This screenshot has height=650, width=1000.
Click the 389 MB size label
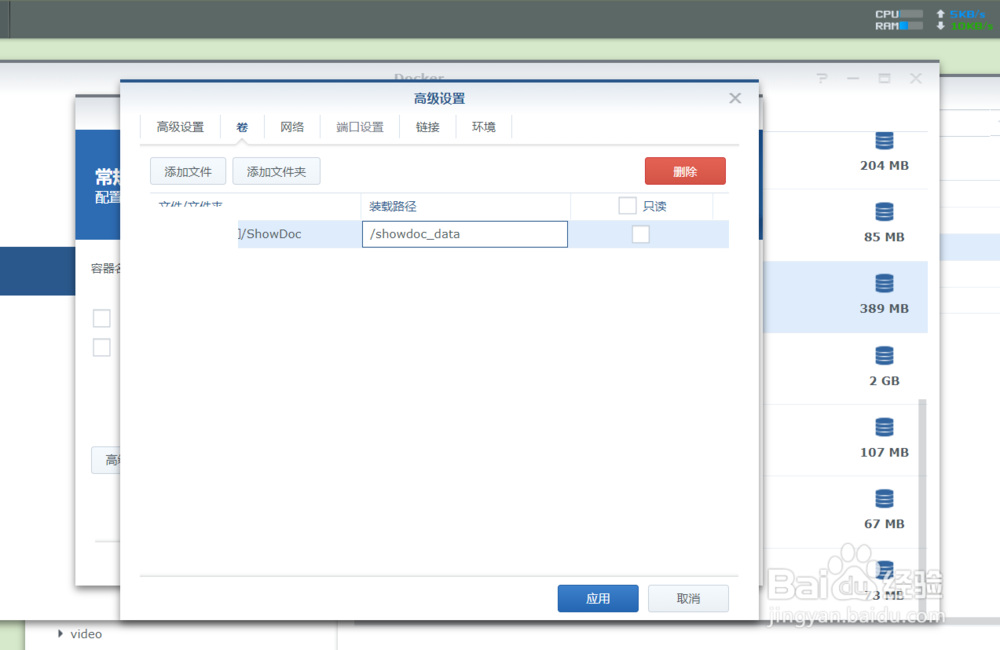[x=884, y=308]
